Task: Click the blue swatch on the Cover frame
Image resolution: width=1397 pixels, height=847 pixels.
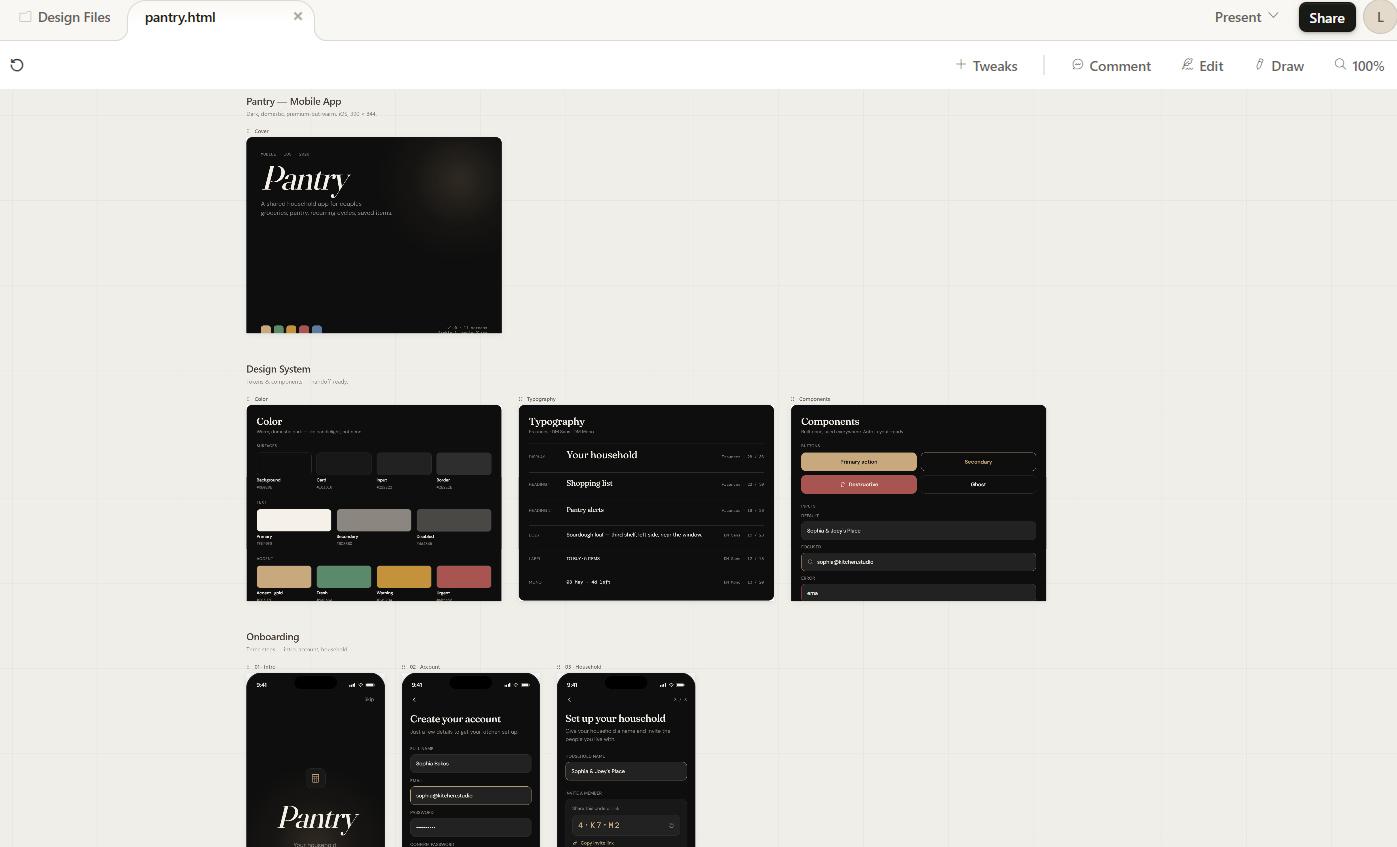Action: click(317, 329)
